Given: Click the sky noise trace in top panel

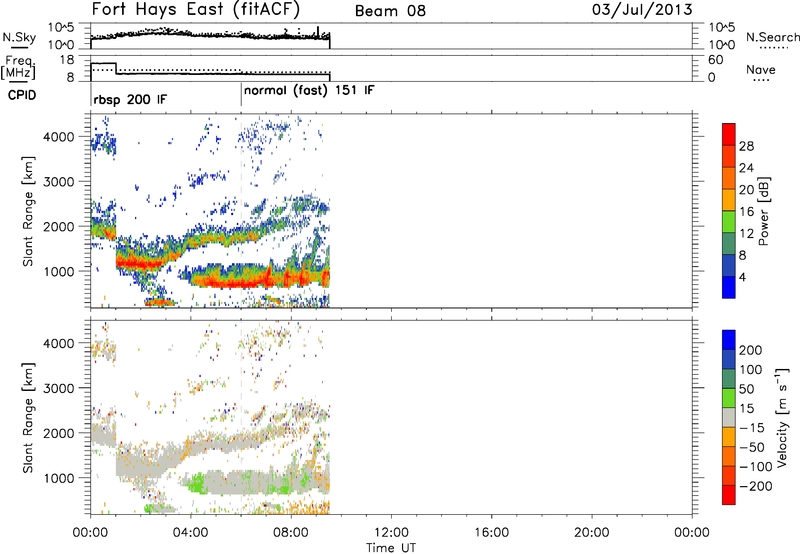Looking at the screenshot, I should pos(210,35).
